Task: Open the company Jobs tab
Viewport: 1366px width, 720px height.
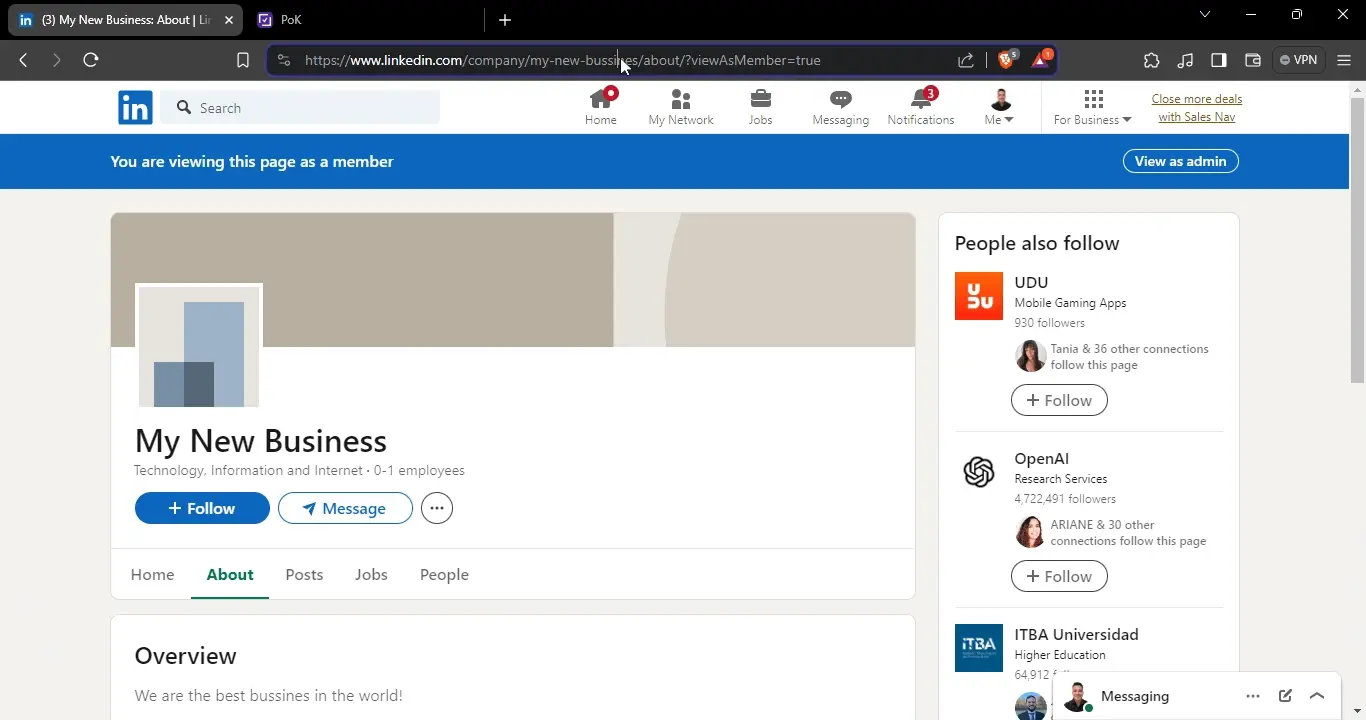Action: pyautogui.click(x=371, y=574)
